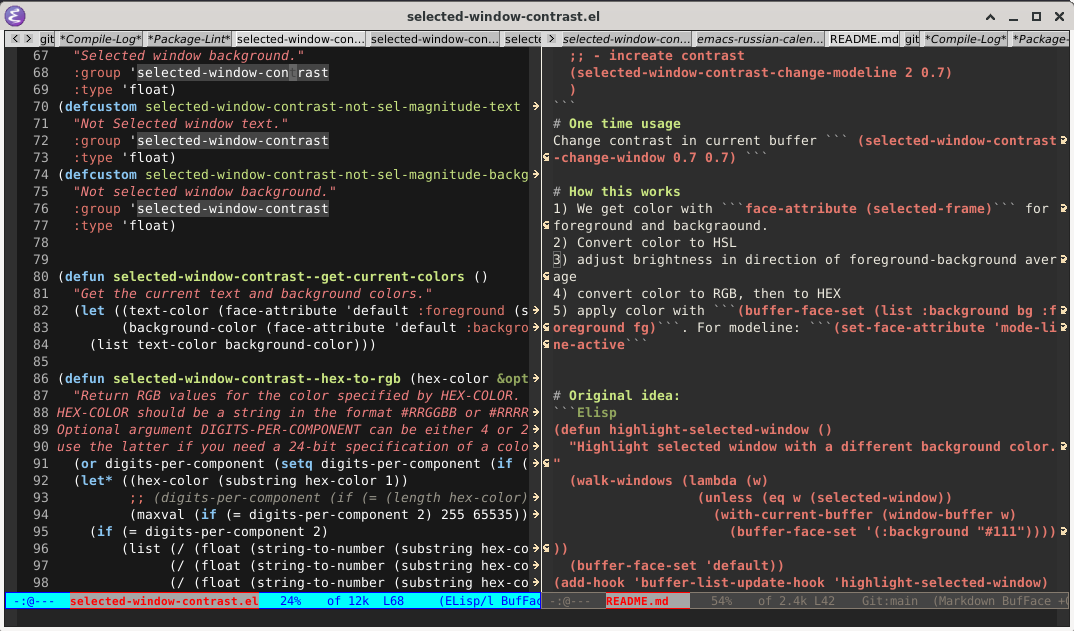
Task: Click '(if (= digits-per-component 2)' on line 95
Action: click(209, 532)
